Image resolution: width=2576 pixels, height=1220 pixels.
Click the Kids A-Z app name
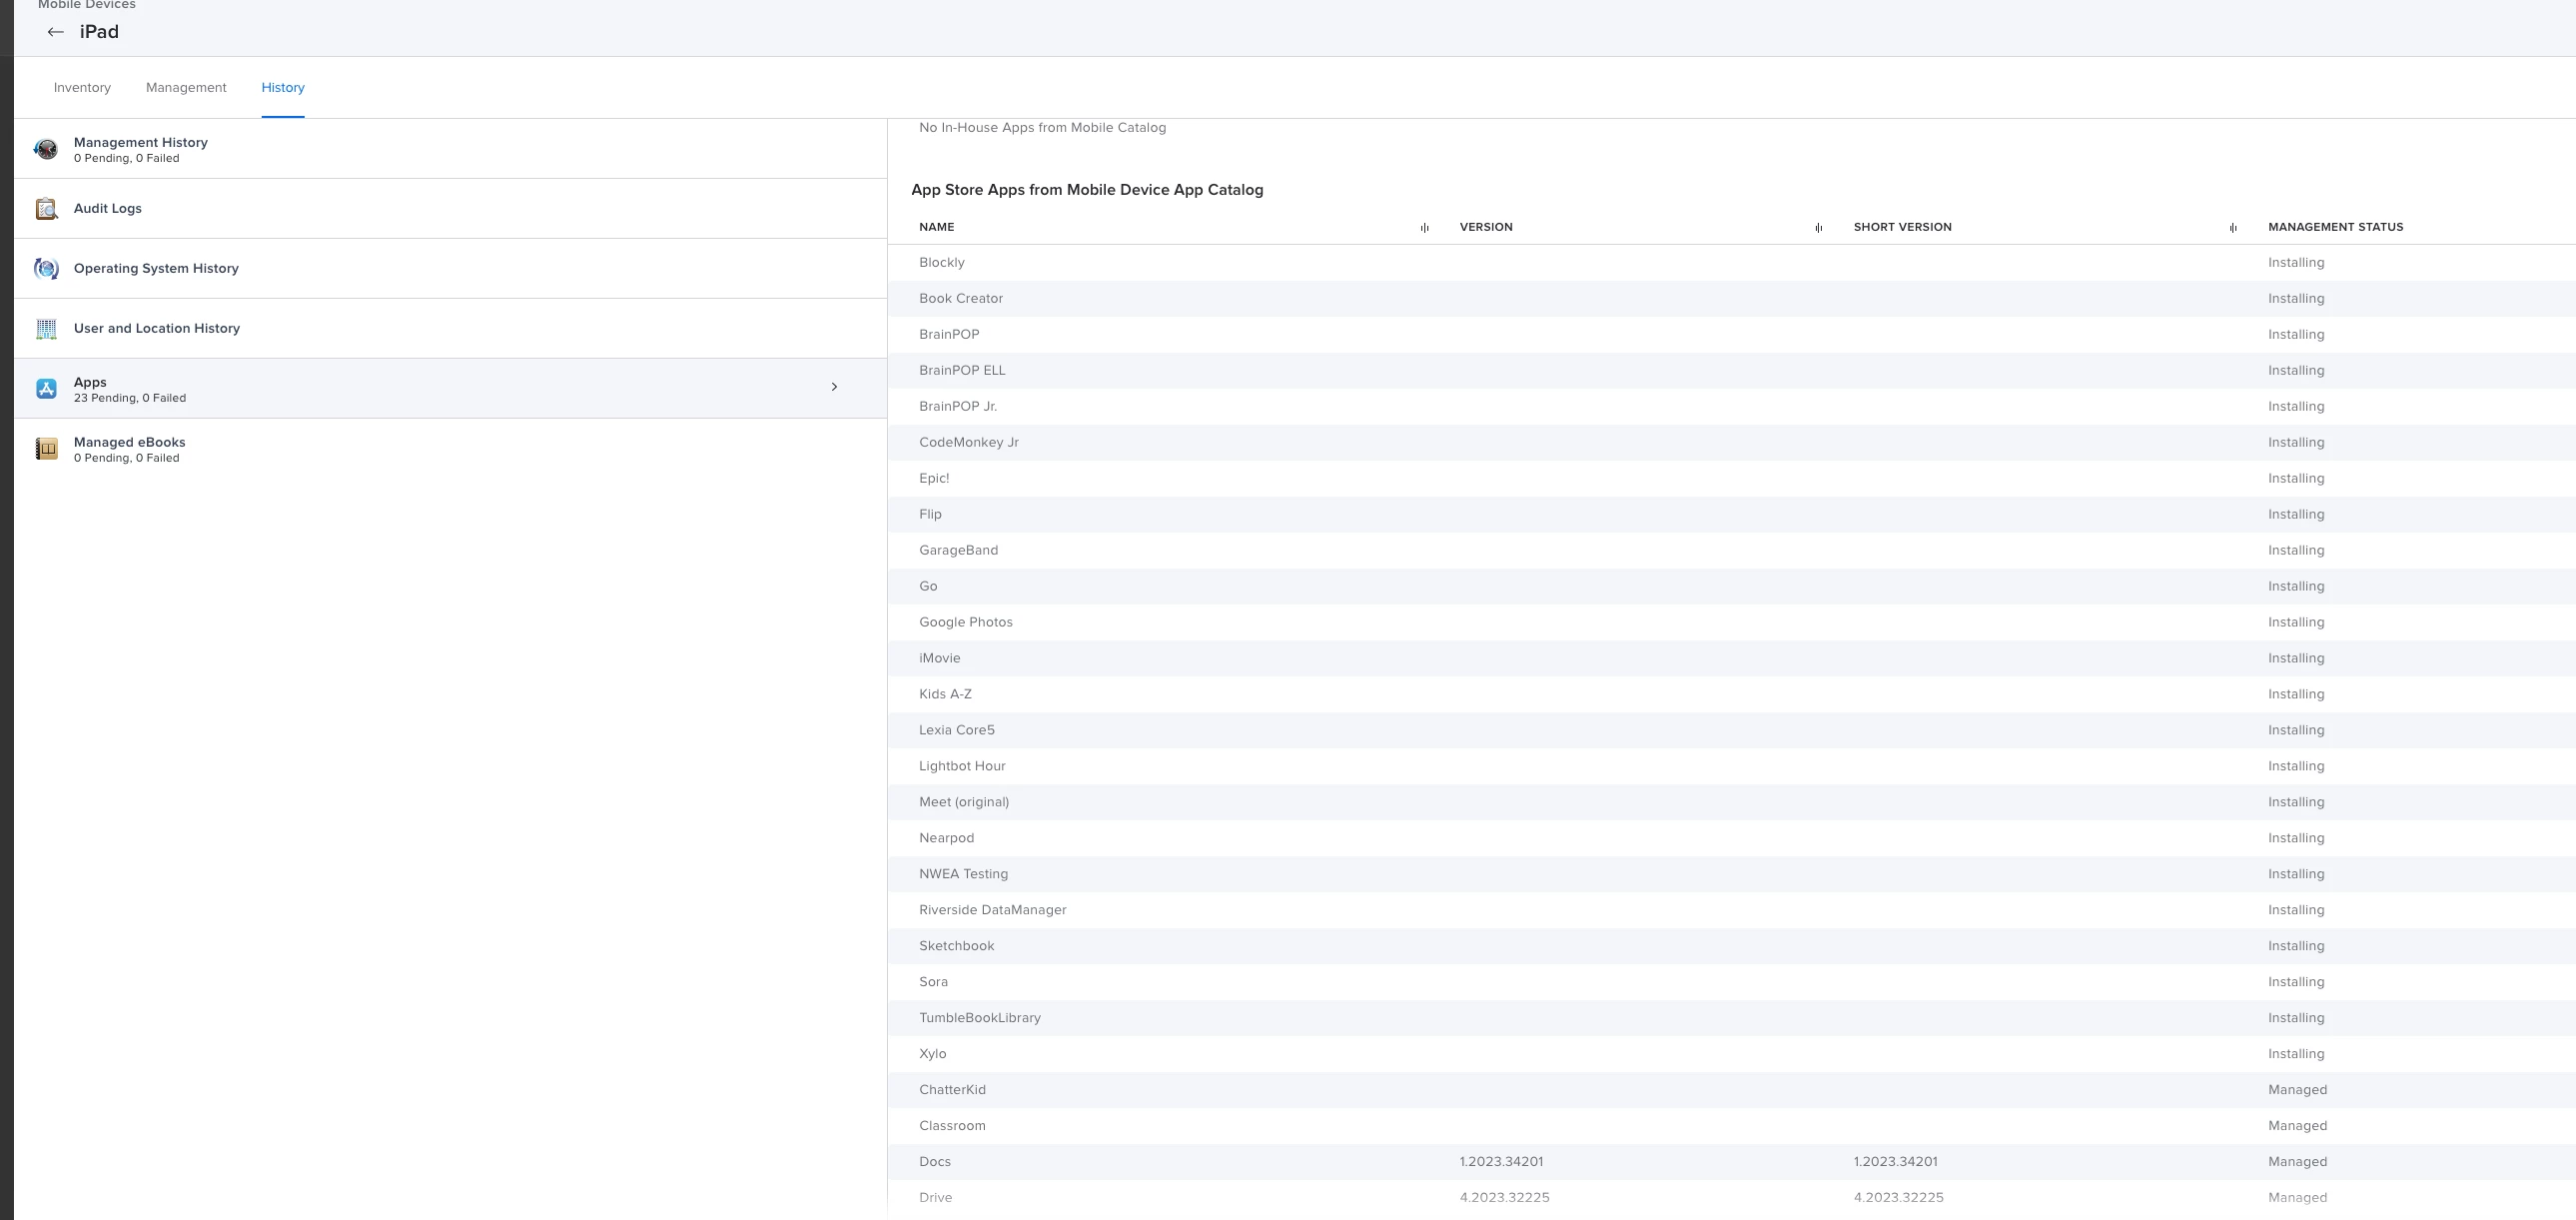[x=945, y=695]
